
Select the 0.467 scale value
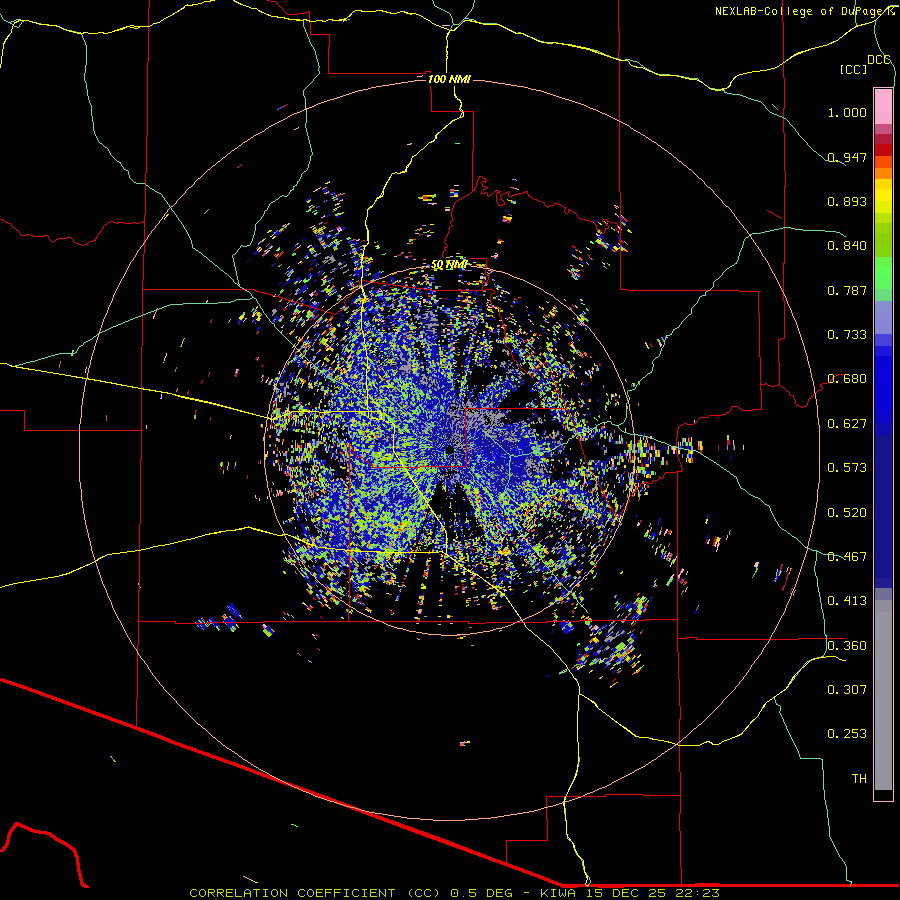[x=847, y=556]
